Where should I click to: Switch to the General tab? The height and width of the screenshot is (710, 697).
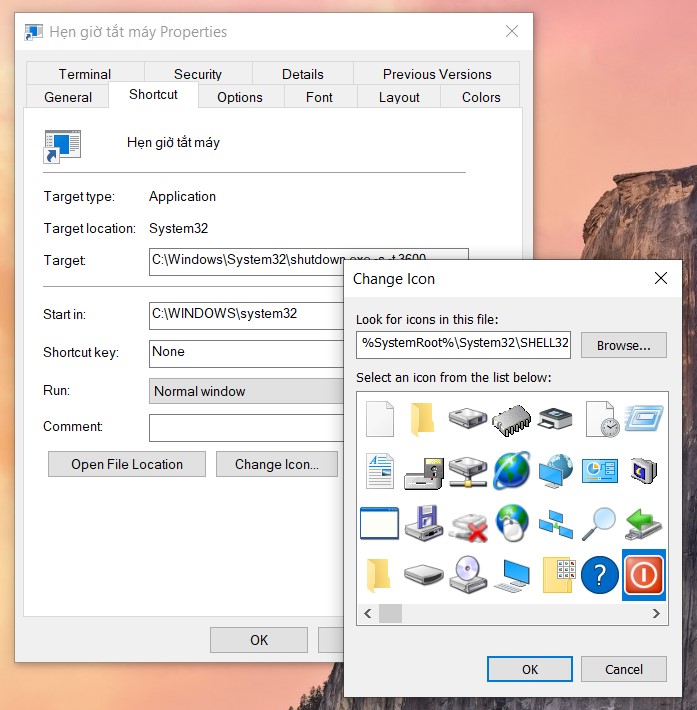[68, 97]
